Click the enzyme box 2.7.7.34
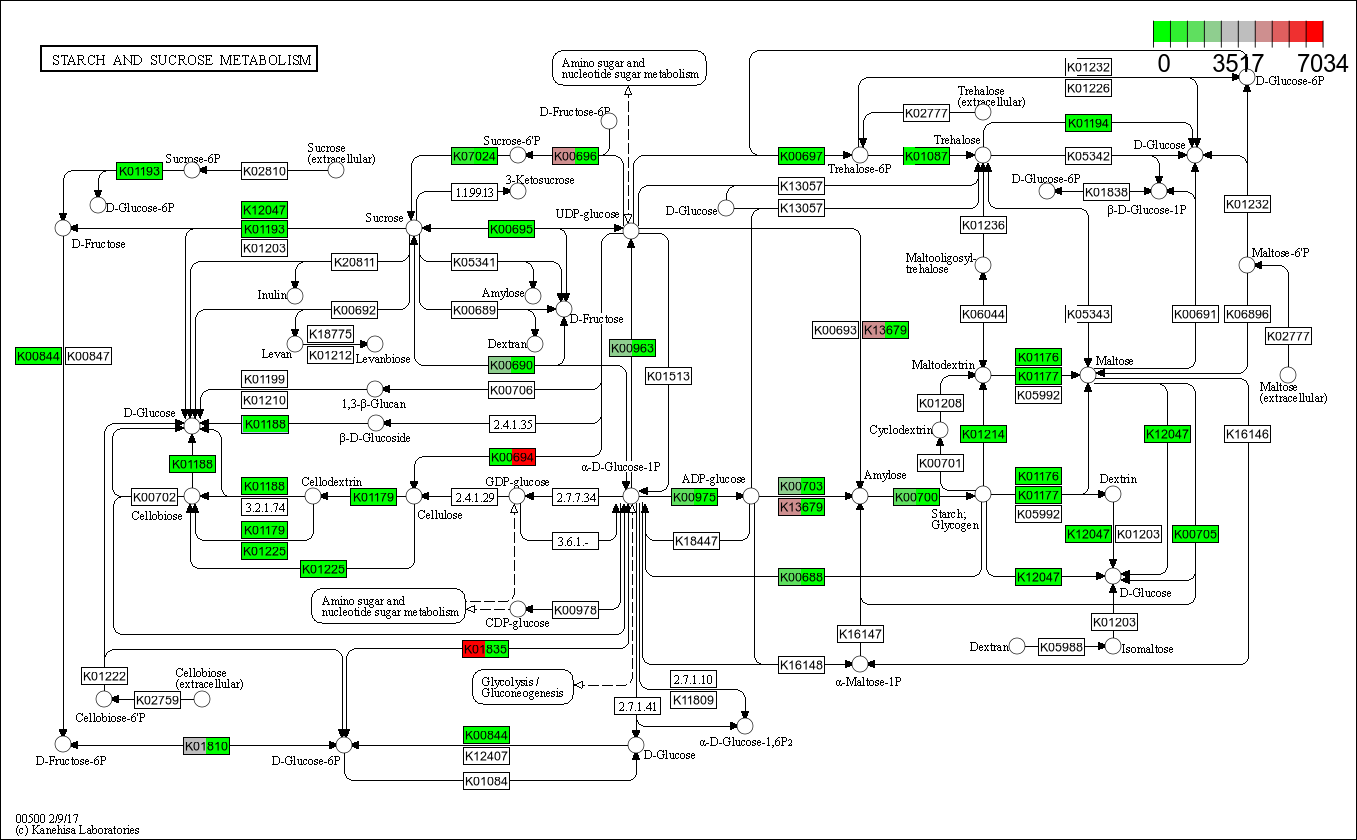Viewport: 1357px width, 840px height. (576, 497)
